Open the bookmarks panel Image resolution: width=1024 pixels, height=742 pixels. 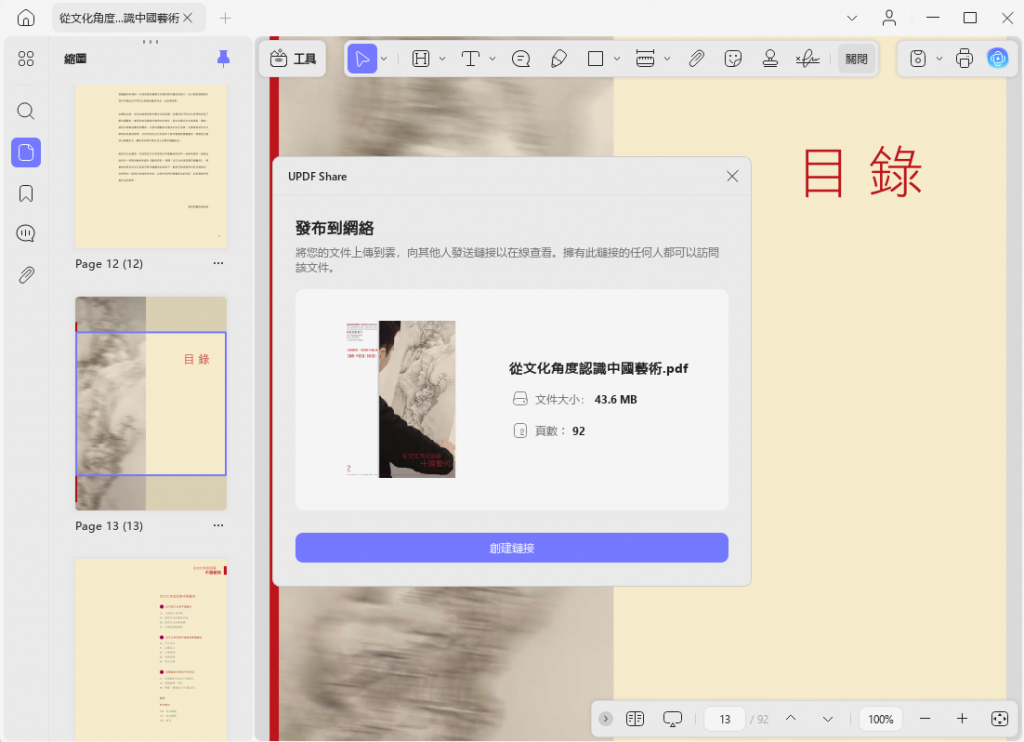tap(25, 193)
